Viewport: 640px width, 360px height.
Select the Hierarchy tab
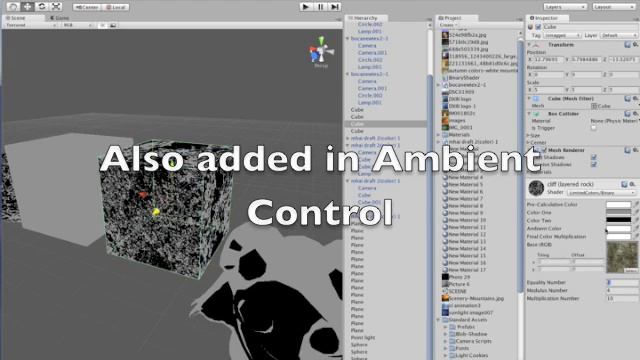point(365,18)
